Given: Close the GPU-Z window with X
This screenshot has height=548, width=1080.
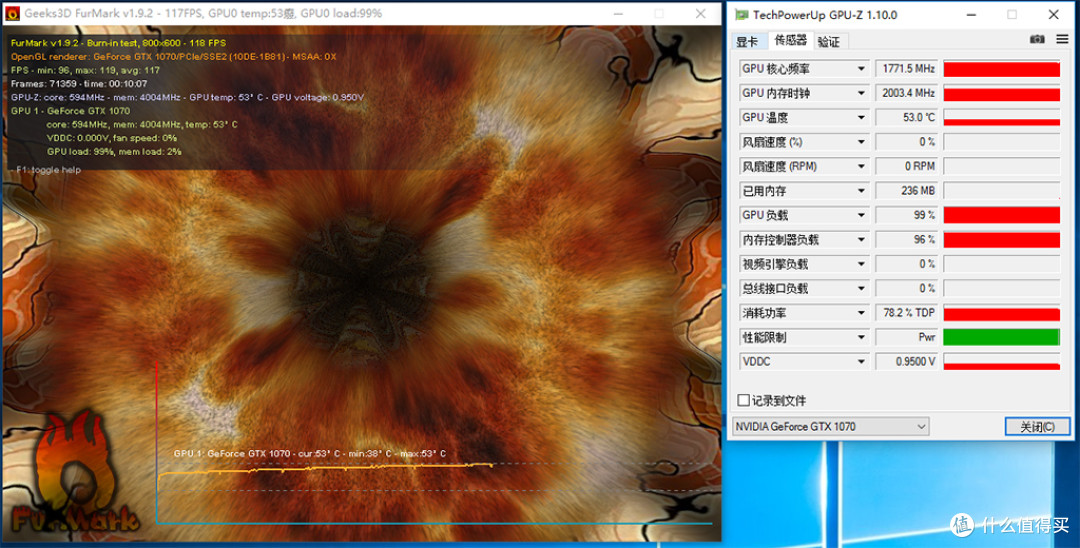Looking at the screenshot, I should pos(1053,14).
